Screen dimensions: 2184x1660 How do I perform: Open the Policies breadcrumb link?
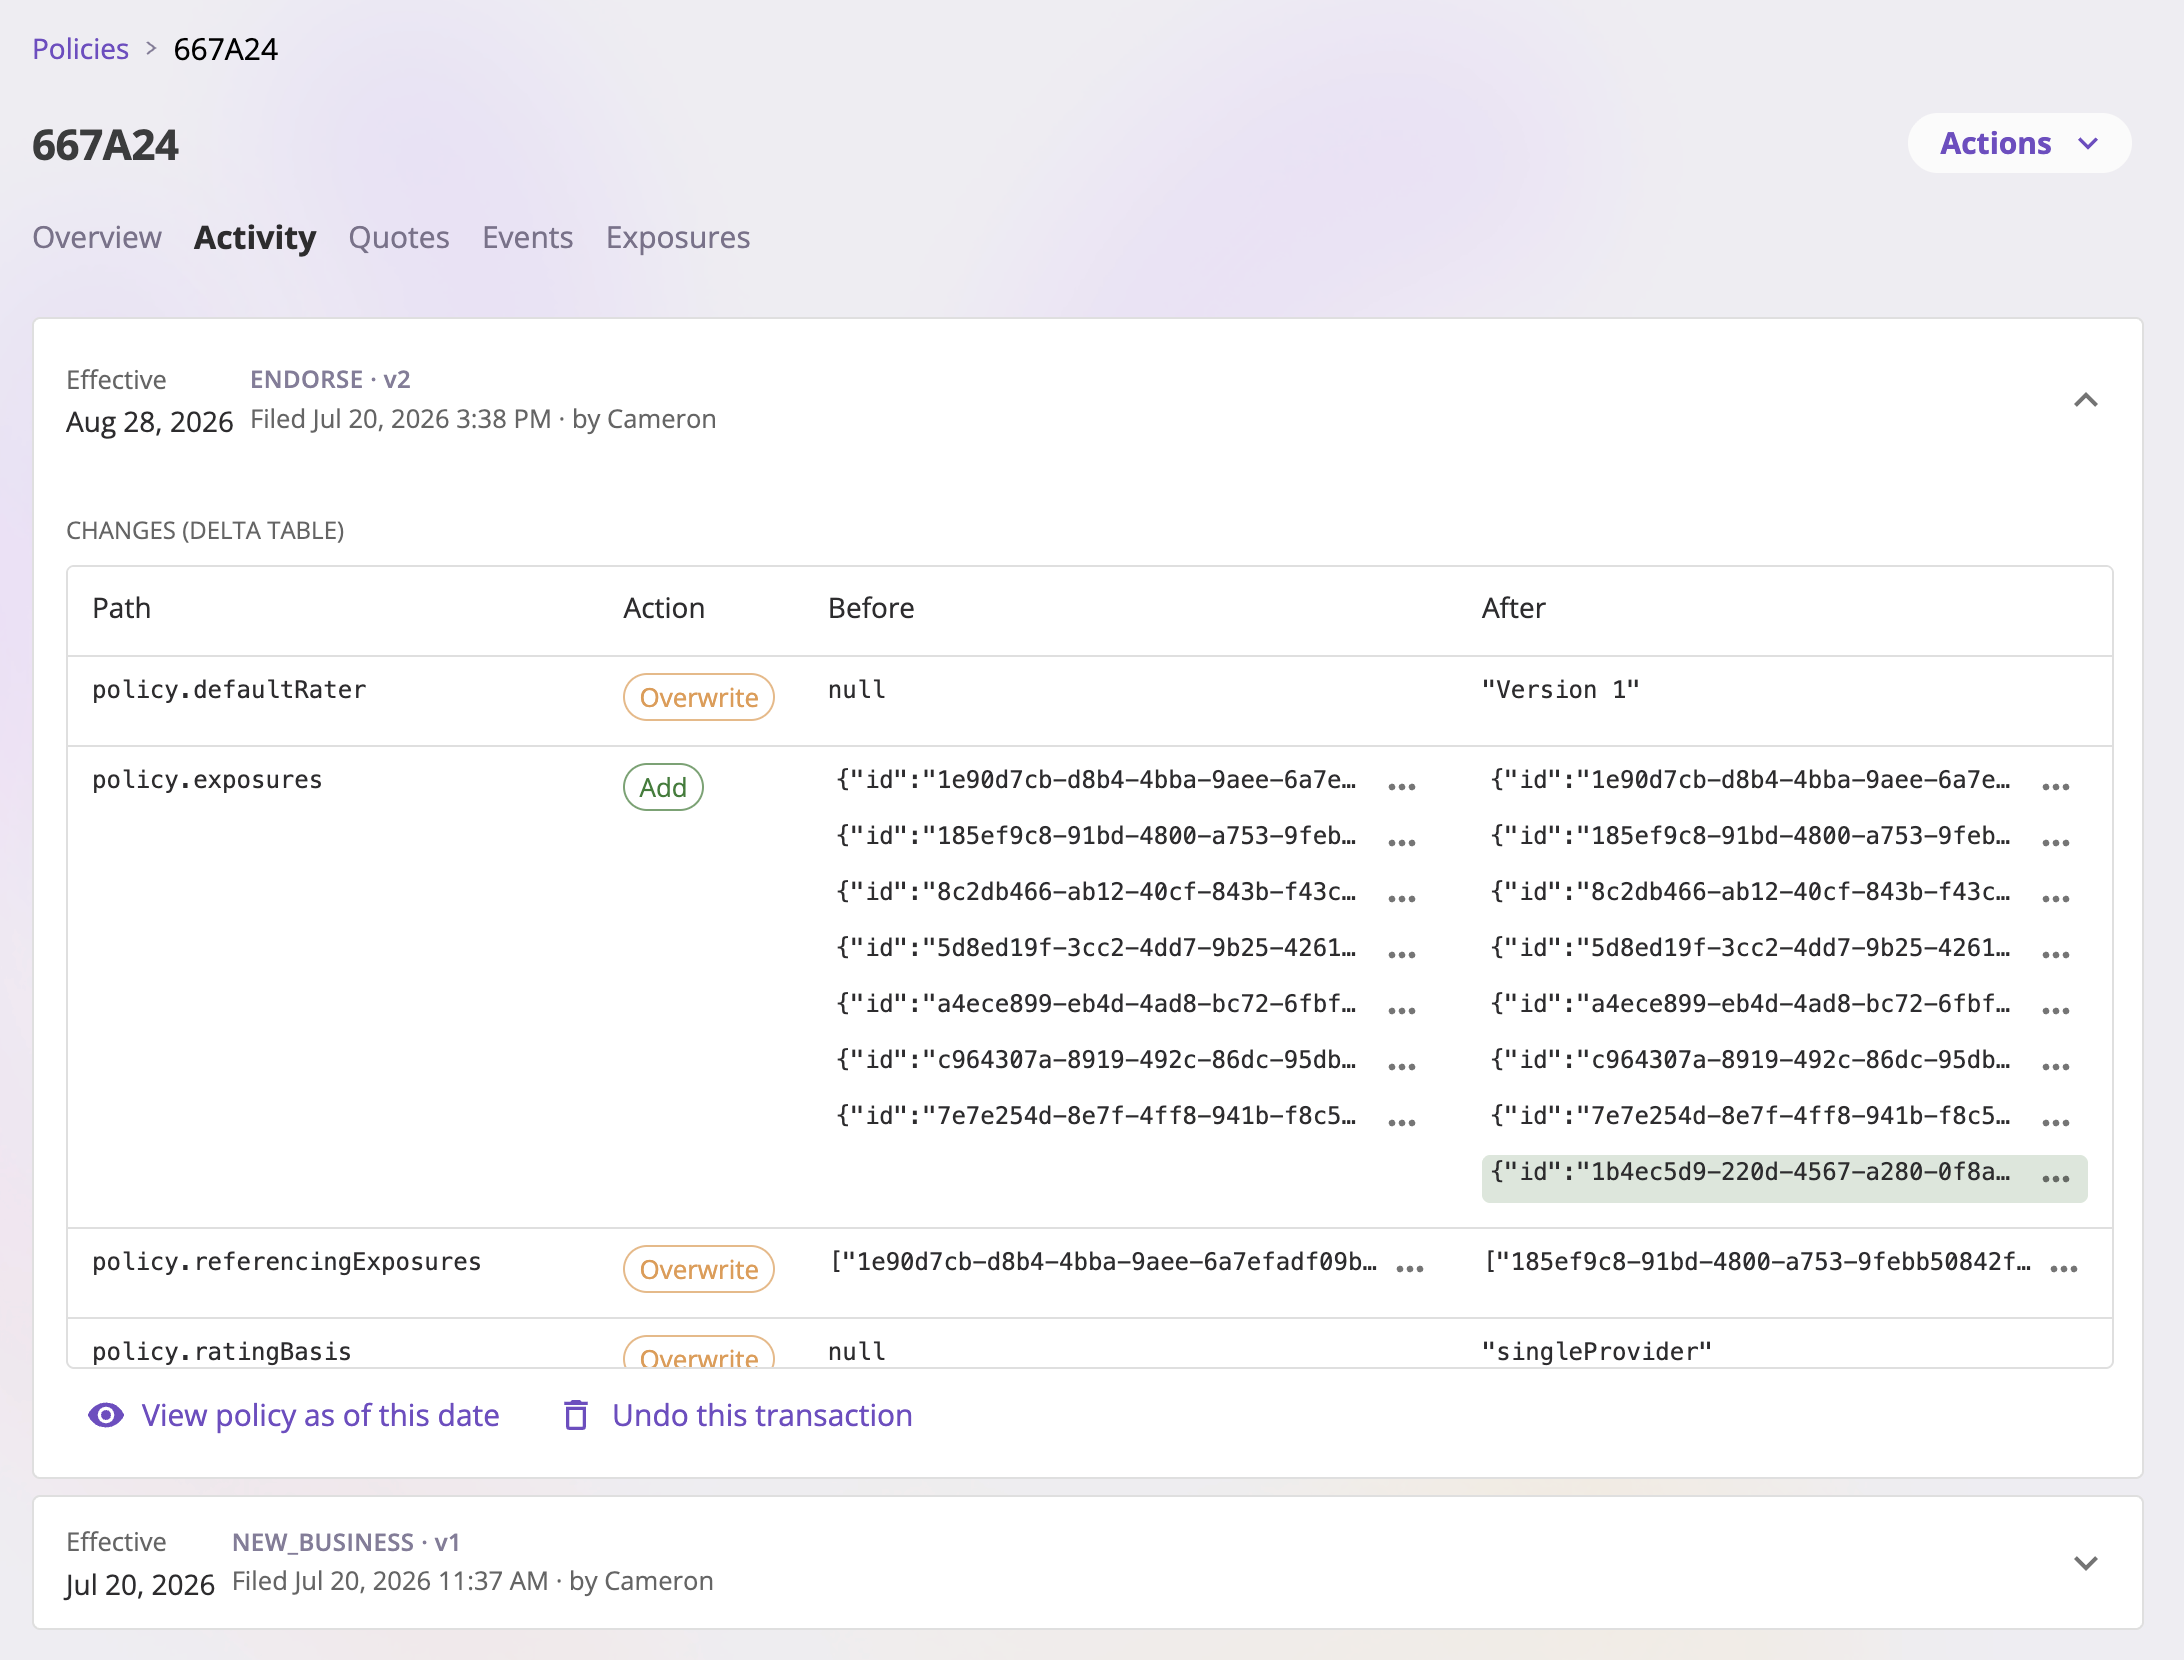tap(80, 49)
